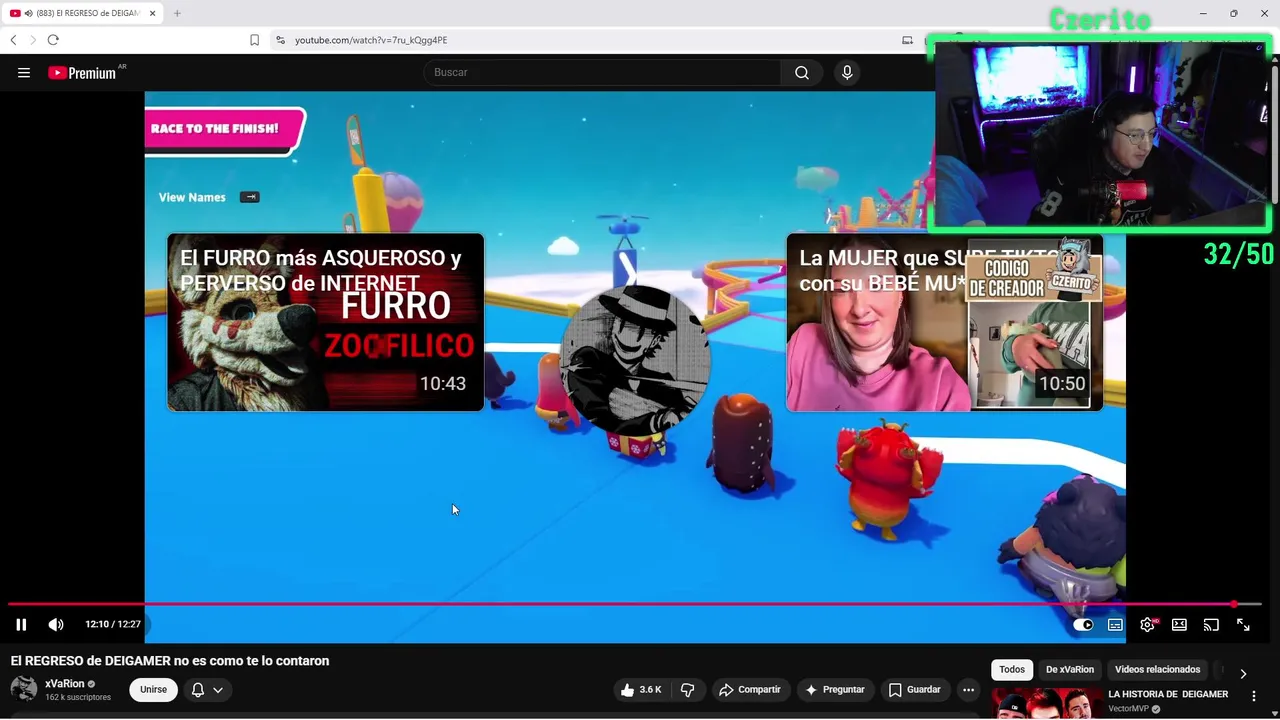Screen dimensions: 1280x720
Task: Like the video with 3.6 K thumbs up
Action: [640, 689]
